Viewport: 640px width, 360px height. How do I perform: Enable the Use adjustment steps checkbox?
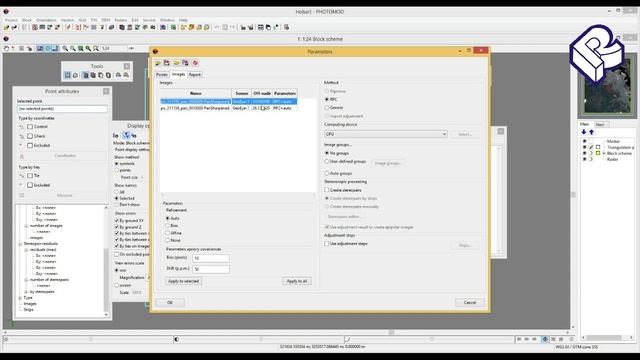coord(327,244)
